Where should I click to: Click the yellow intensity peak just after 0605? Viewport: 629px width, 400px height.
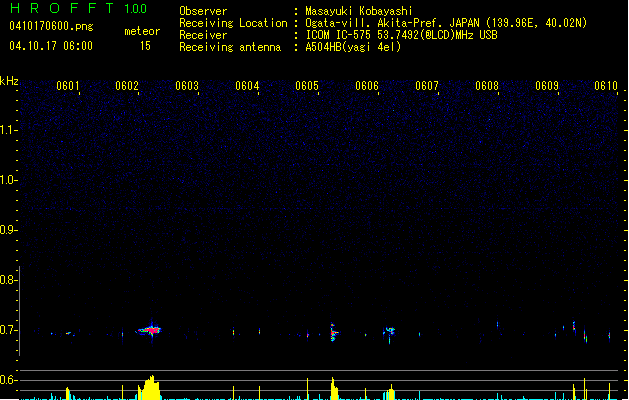pyautogui.click(x=334, y=388)
